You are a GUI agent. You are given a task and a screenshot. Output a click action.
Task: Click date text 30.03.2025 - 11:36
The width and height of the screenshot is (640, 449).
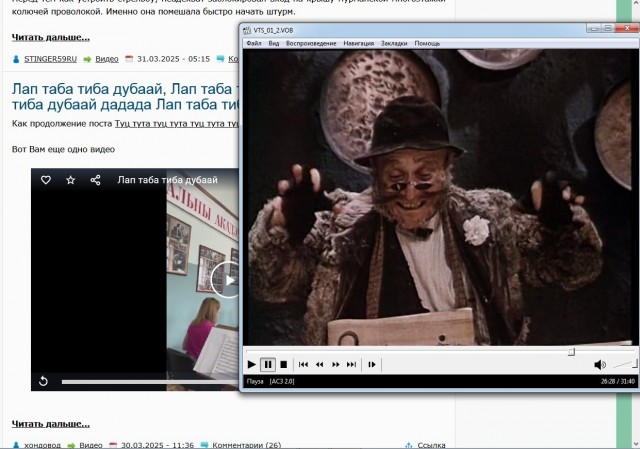pyautogui.click(x=157, y=445)
